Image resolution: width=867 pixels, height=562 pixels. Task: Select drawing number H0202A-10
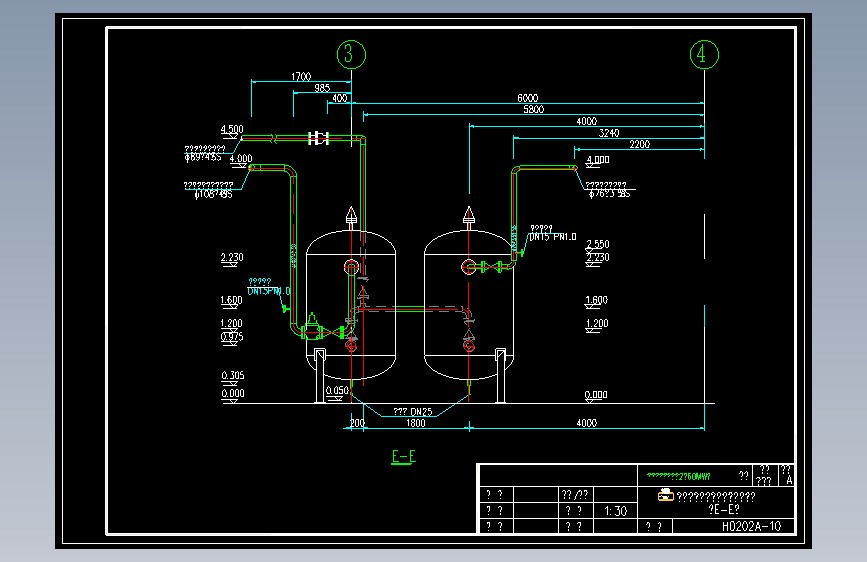[751, 527]
